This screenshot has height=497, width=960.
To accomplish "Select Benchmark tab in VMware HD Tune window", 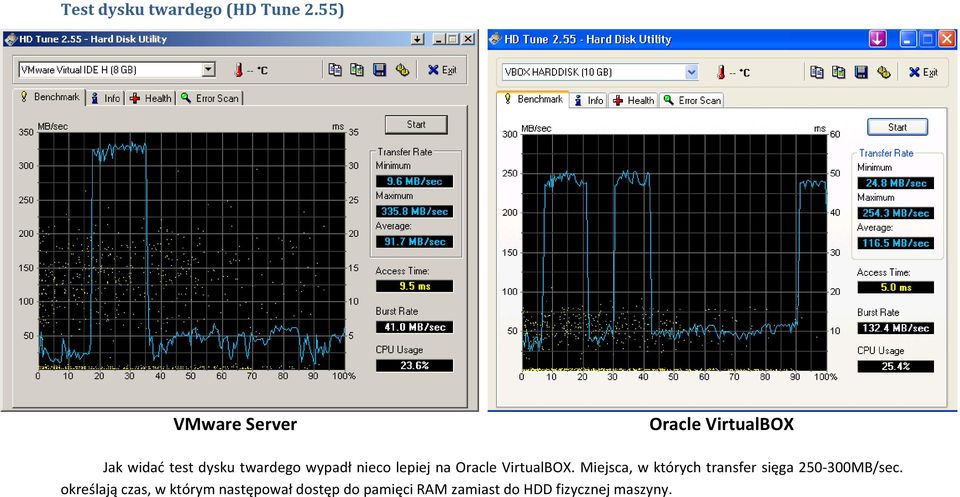I will pyautogui.click(x=50, y=97).
